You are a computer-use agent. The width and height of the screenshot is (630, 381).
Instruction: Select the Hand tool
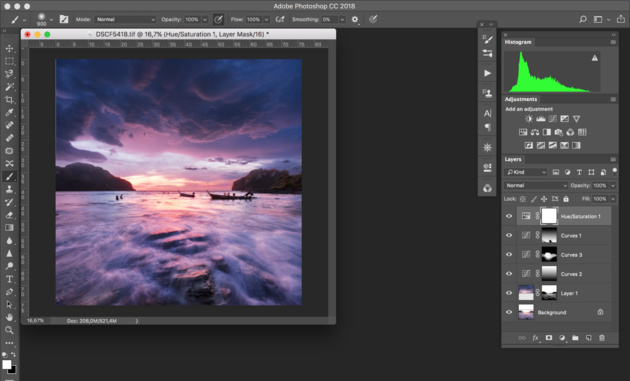coord(9,317)
